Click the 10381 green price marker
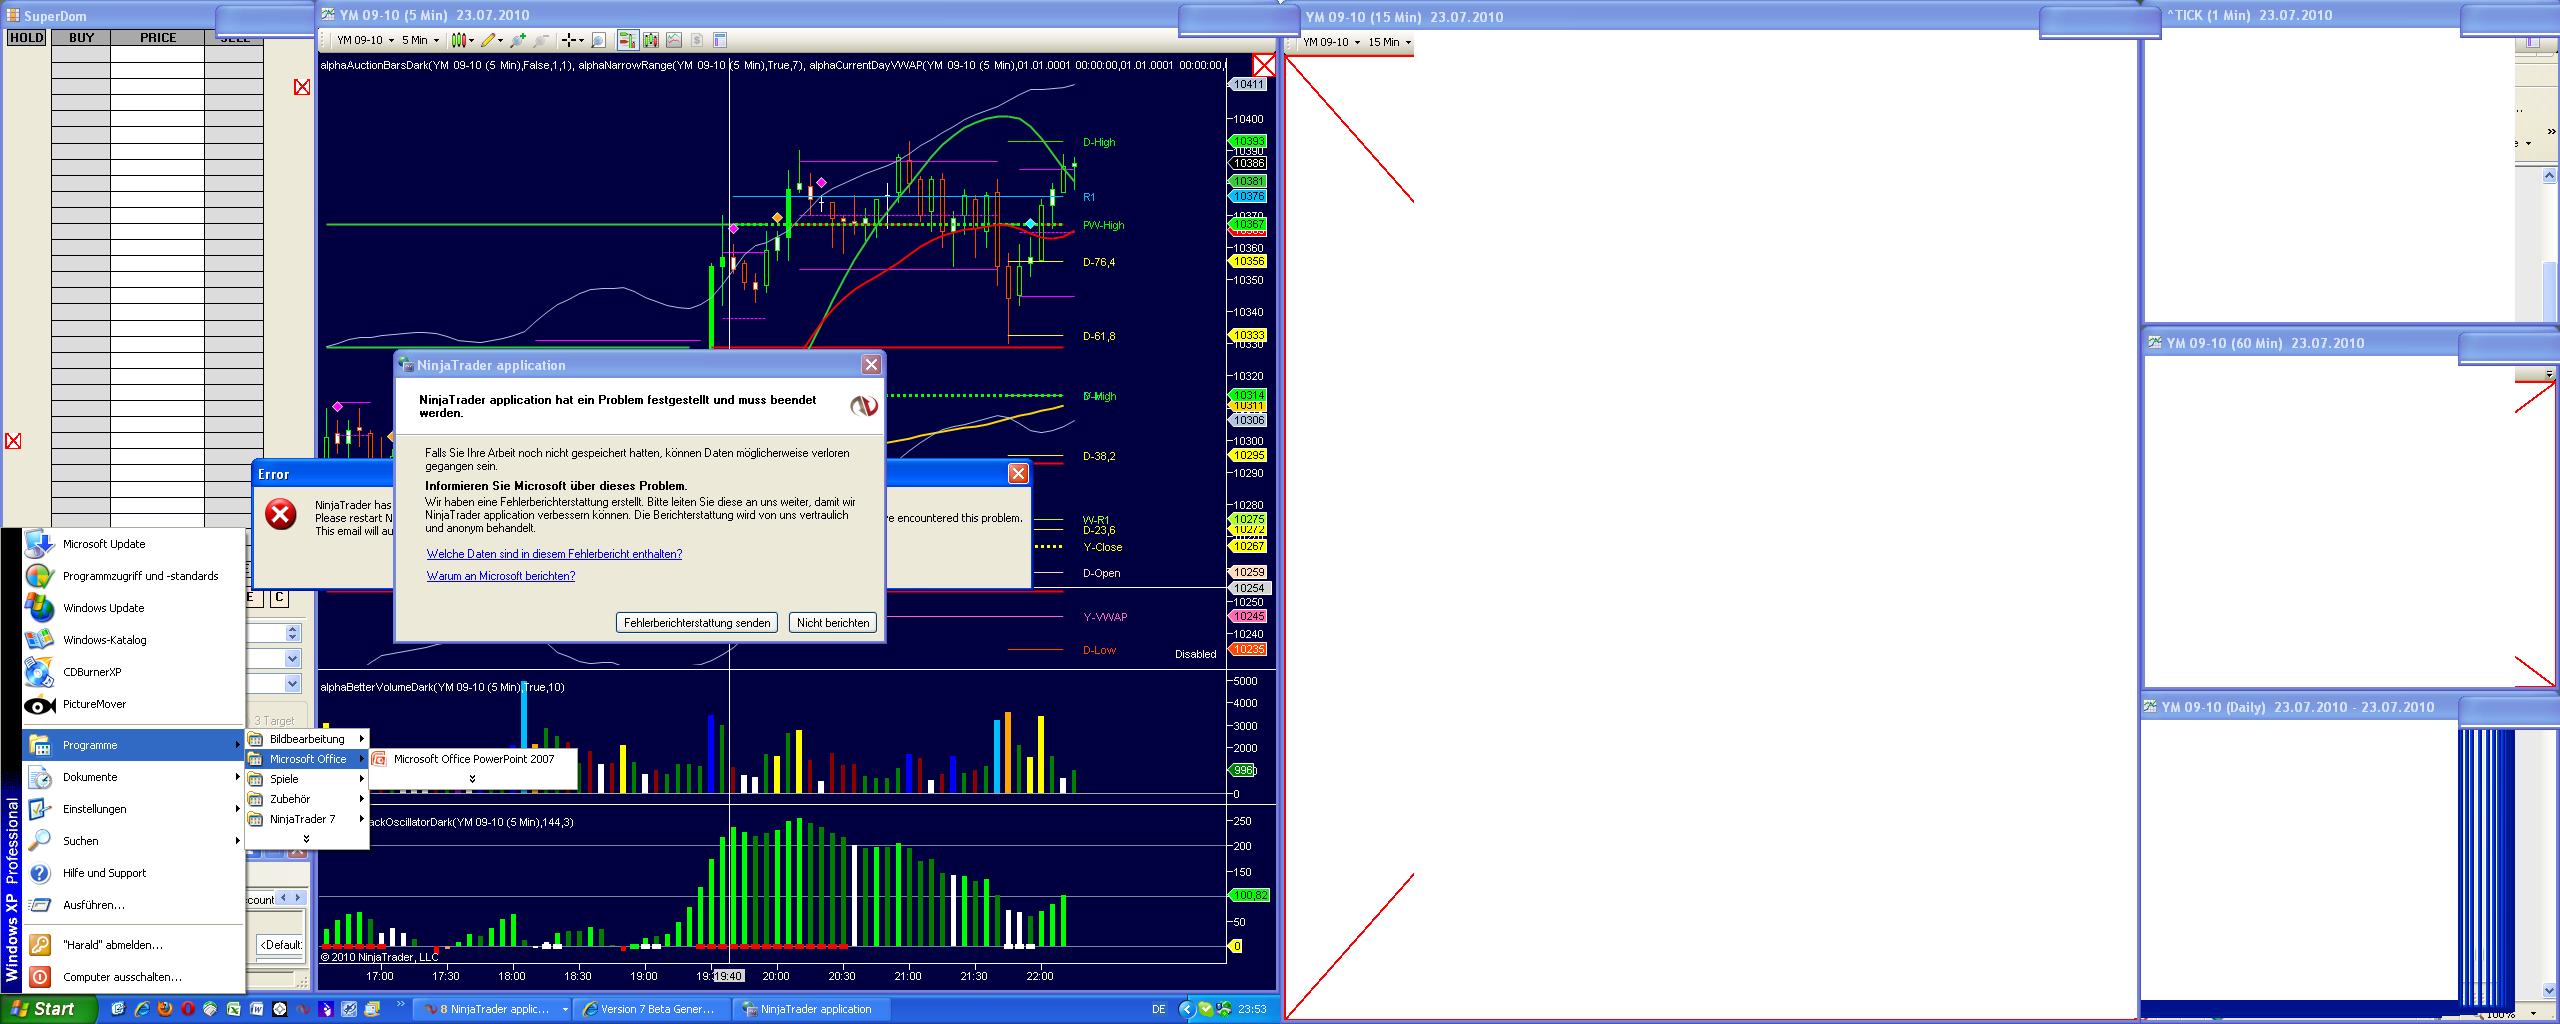2560x1024 pixels. [1249, 181]
